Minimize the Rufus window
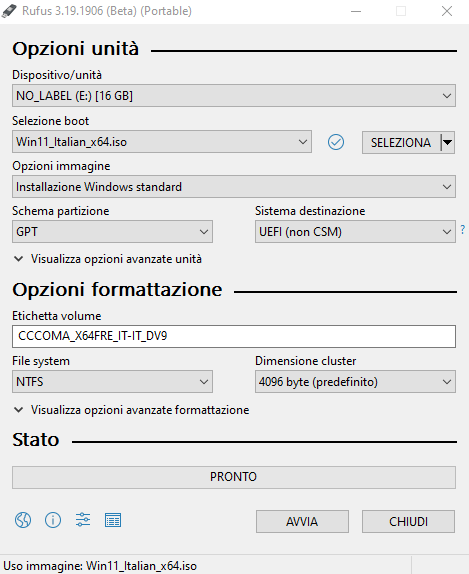 point(356,11)
